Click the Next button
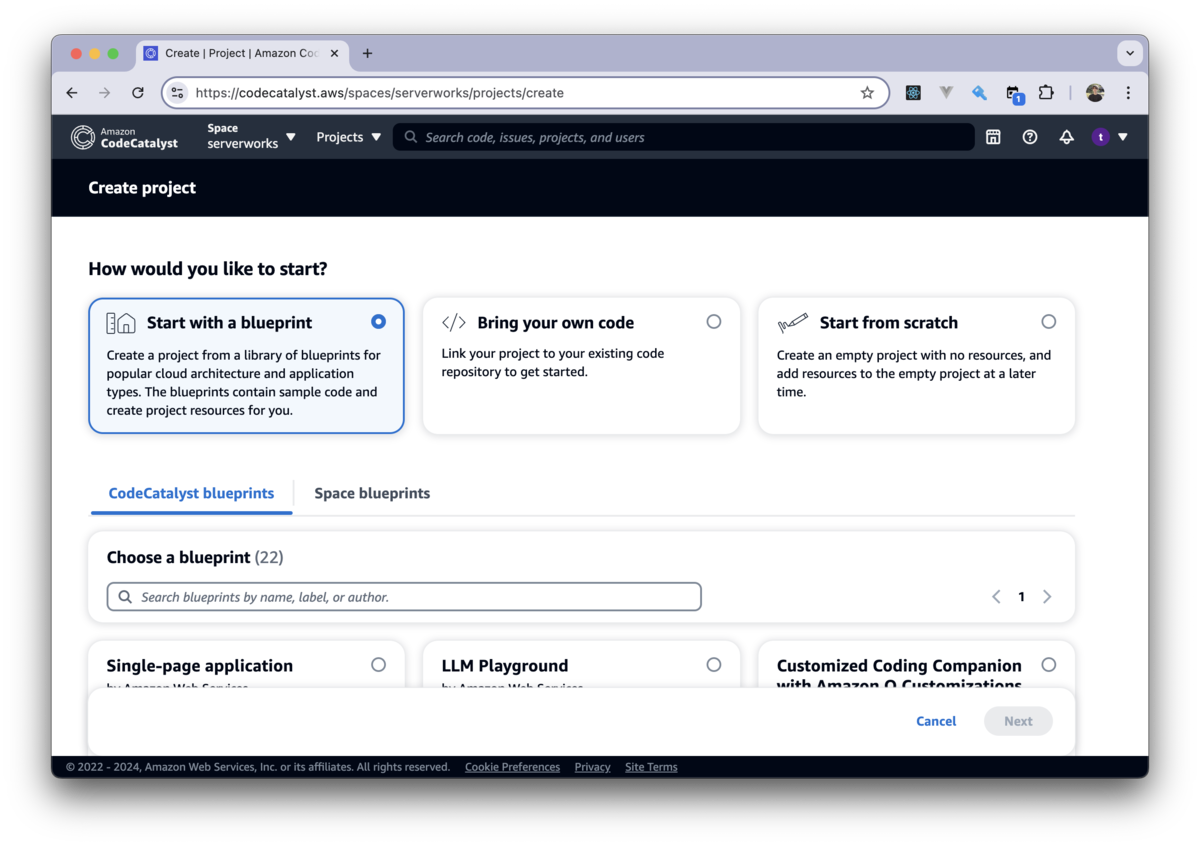Screen dimensions: 1200x846 click(x=1018, y=721)
